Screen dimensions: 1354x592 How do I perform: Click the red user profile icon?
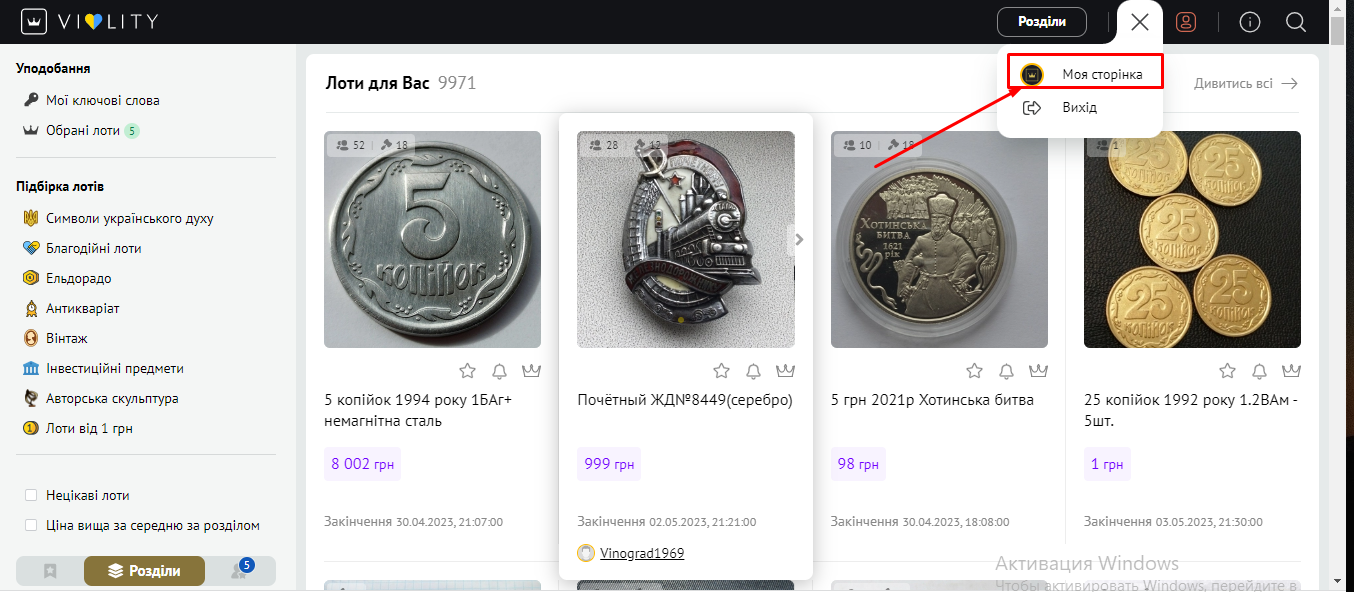click(x=1186, y=22)
